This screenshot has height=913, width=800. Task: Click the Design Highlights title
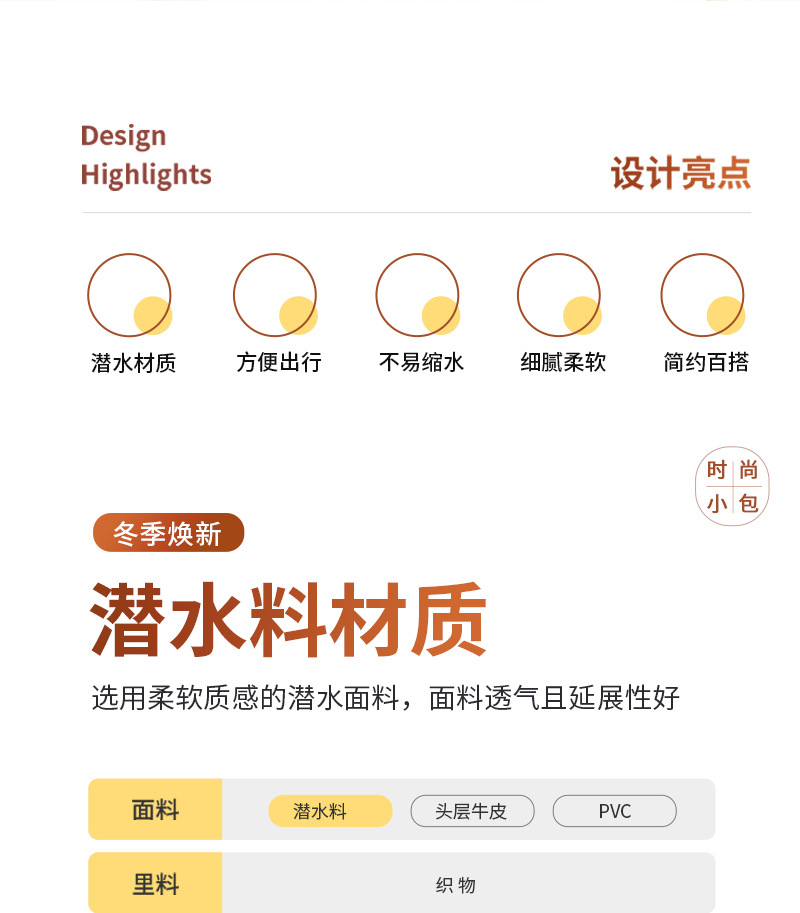(x=146, y=155)
